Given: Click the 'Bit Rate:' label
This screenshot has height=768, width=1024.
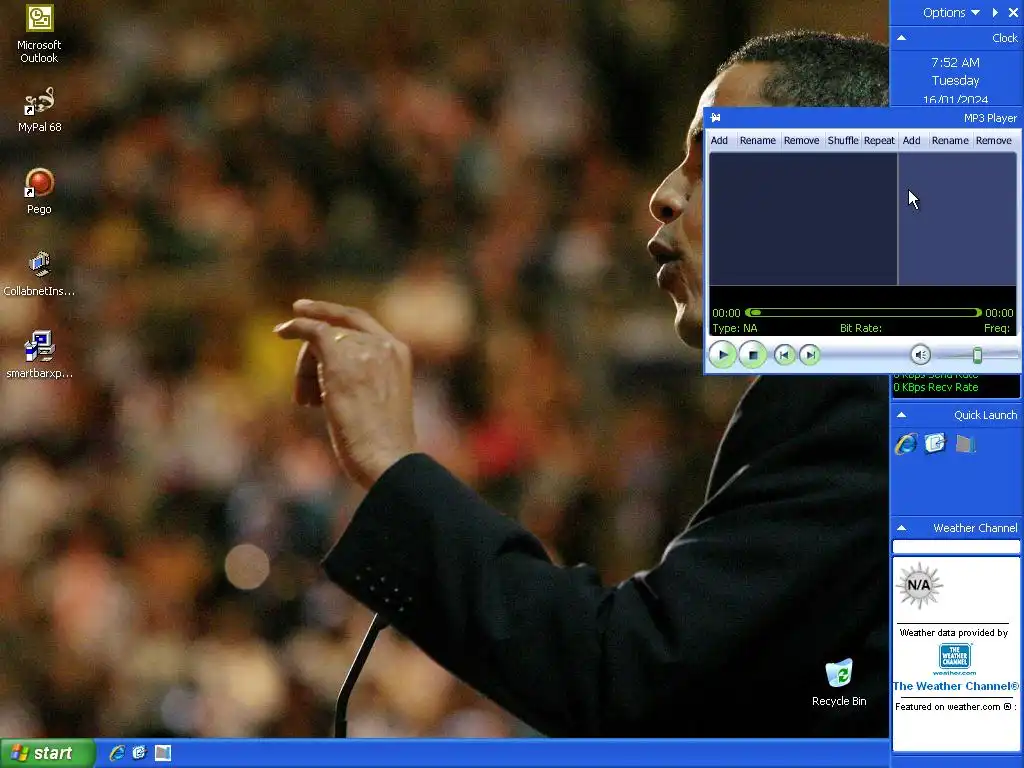Looking at the screenshot, I should (x=861, y=328).
